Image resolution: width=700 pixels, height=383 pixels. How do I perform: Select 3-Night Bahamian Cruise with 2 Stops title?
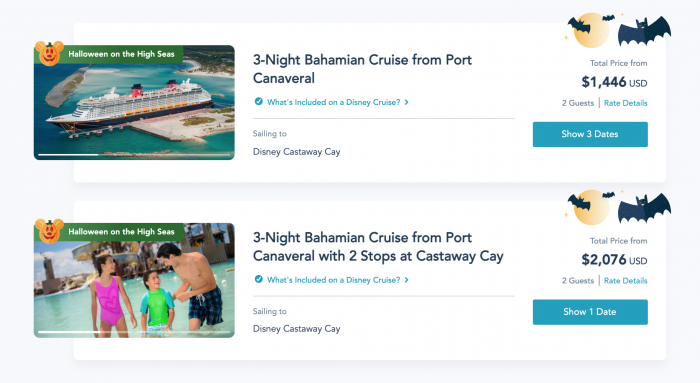coord(378,247)
